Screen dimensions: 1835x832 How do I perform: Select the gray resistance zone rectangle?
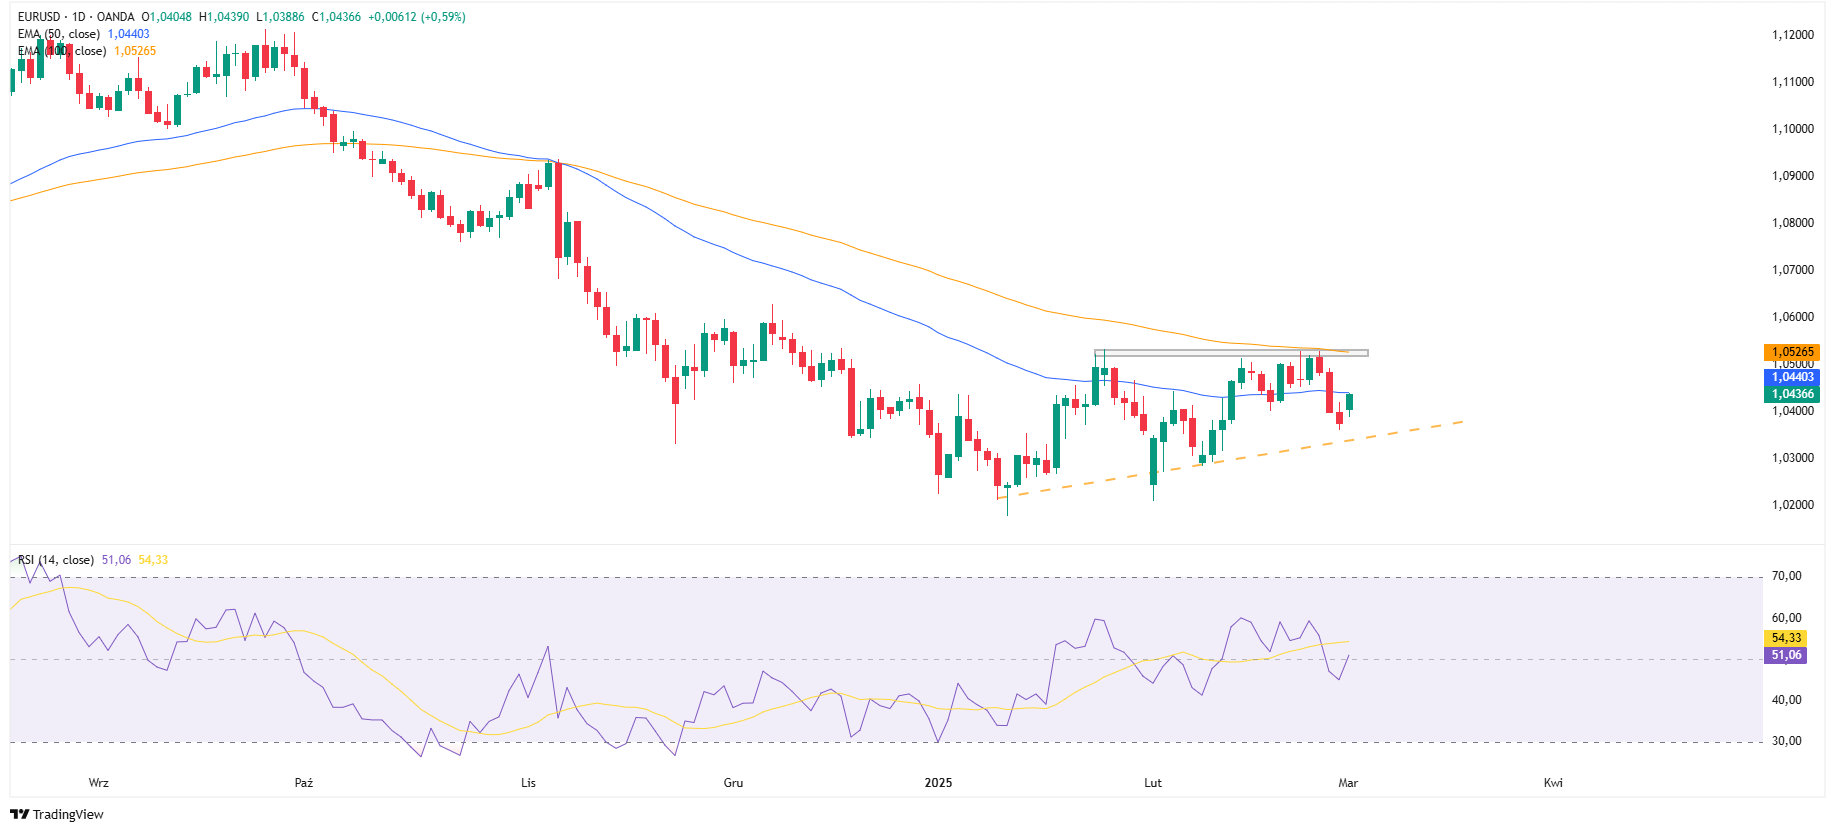(1230, 353)
